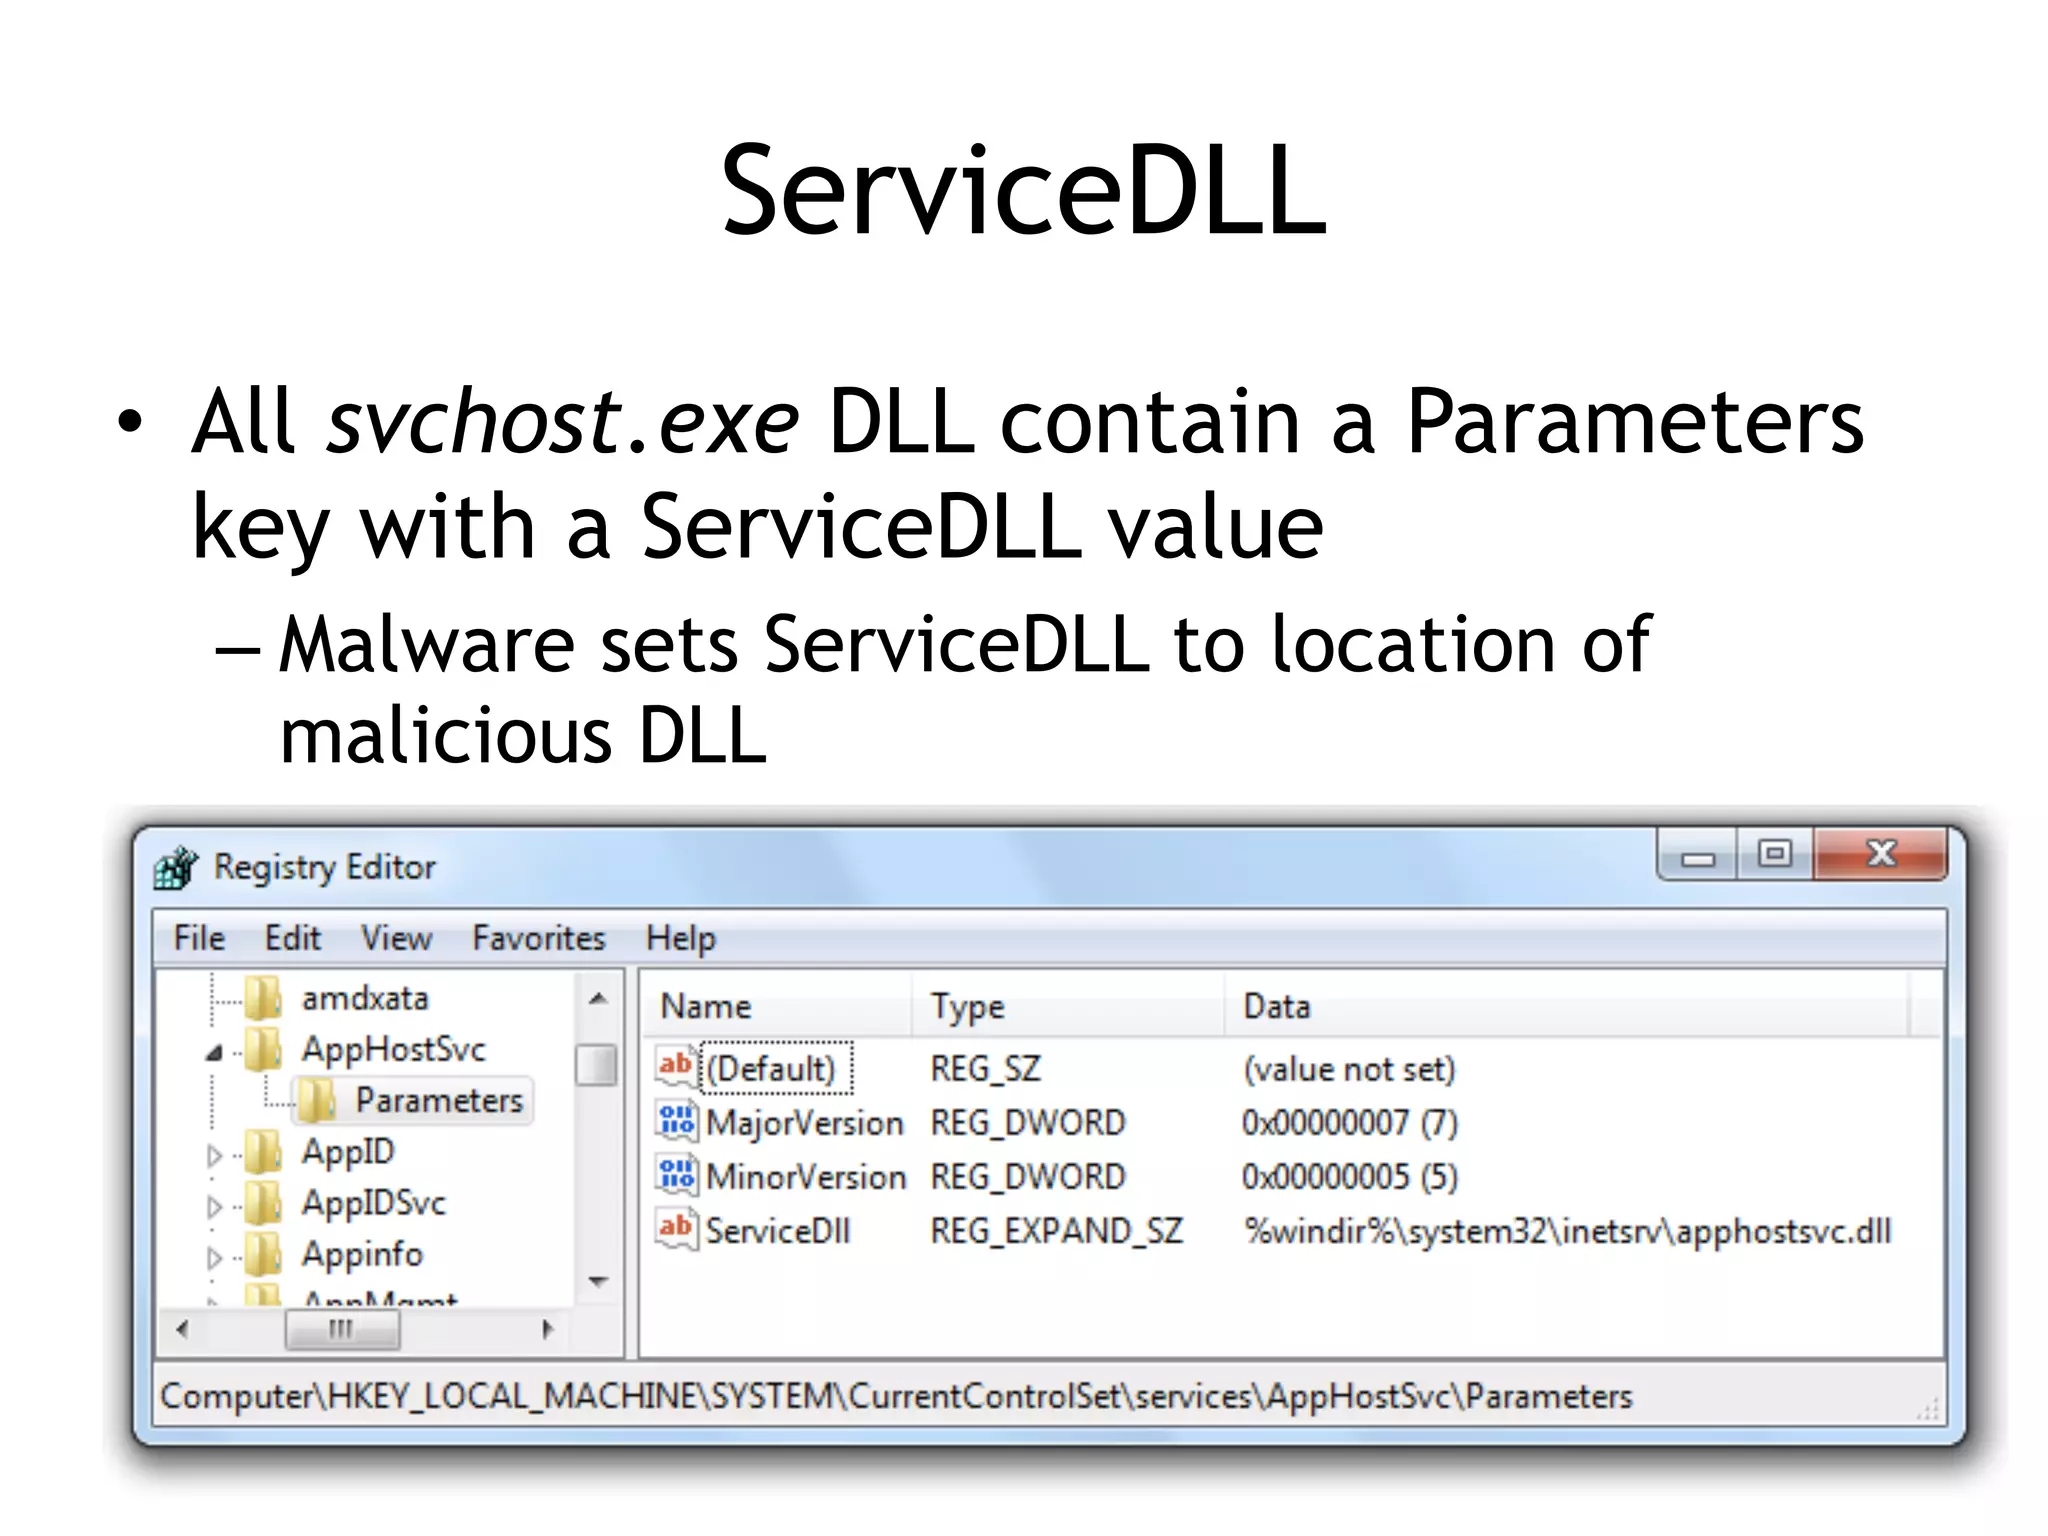Click the apphostsvc.dll path data cell
The width and height of the screenshot is (2048, 1536).
point(1567,1231)
